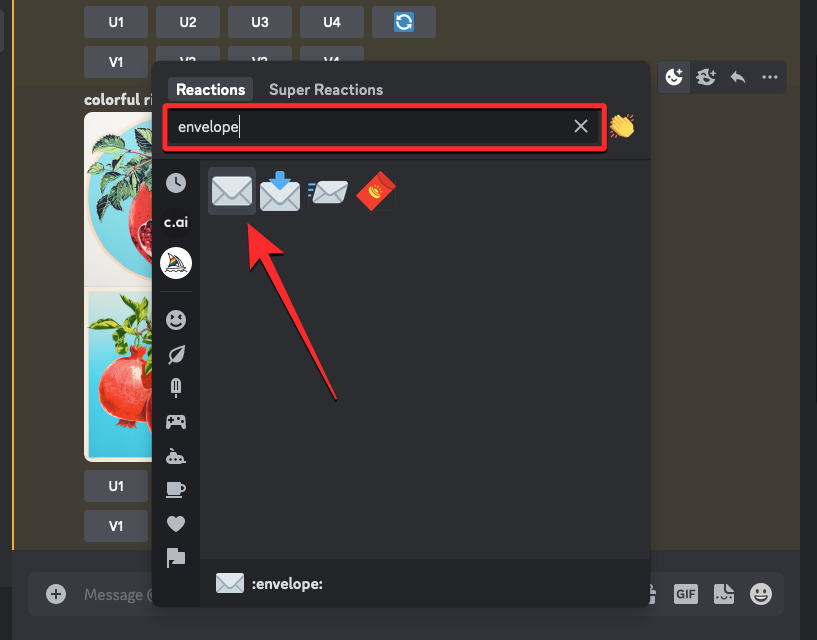The height and width of the screenshot is (640, 817).
Task: Jump to the Midjourney sailboat server emojis
Action: tap(176, 263)
